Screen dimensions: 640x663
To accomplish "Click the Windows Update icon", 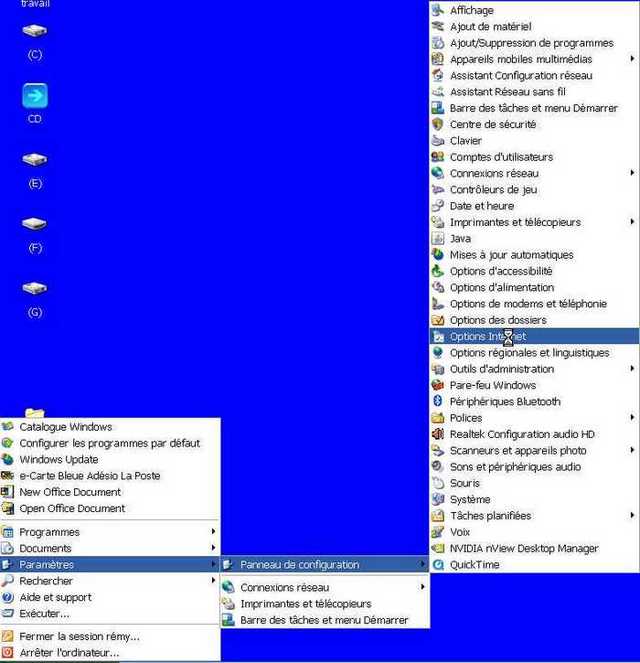I will (x=9, y=460).
